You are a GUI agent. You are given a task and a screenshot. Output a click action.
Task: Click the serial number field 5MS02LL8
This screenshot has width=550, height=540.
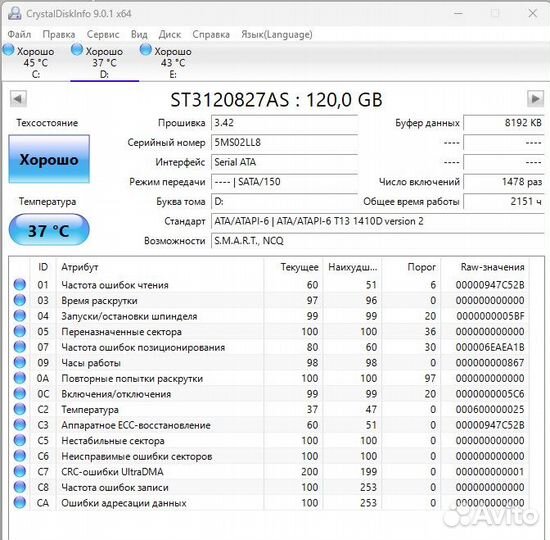[x=284, y=142]
